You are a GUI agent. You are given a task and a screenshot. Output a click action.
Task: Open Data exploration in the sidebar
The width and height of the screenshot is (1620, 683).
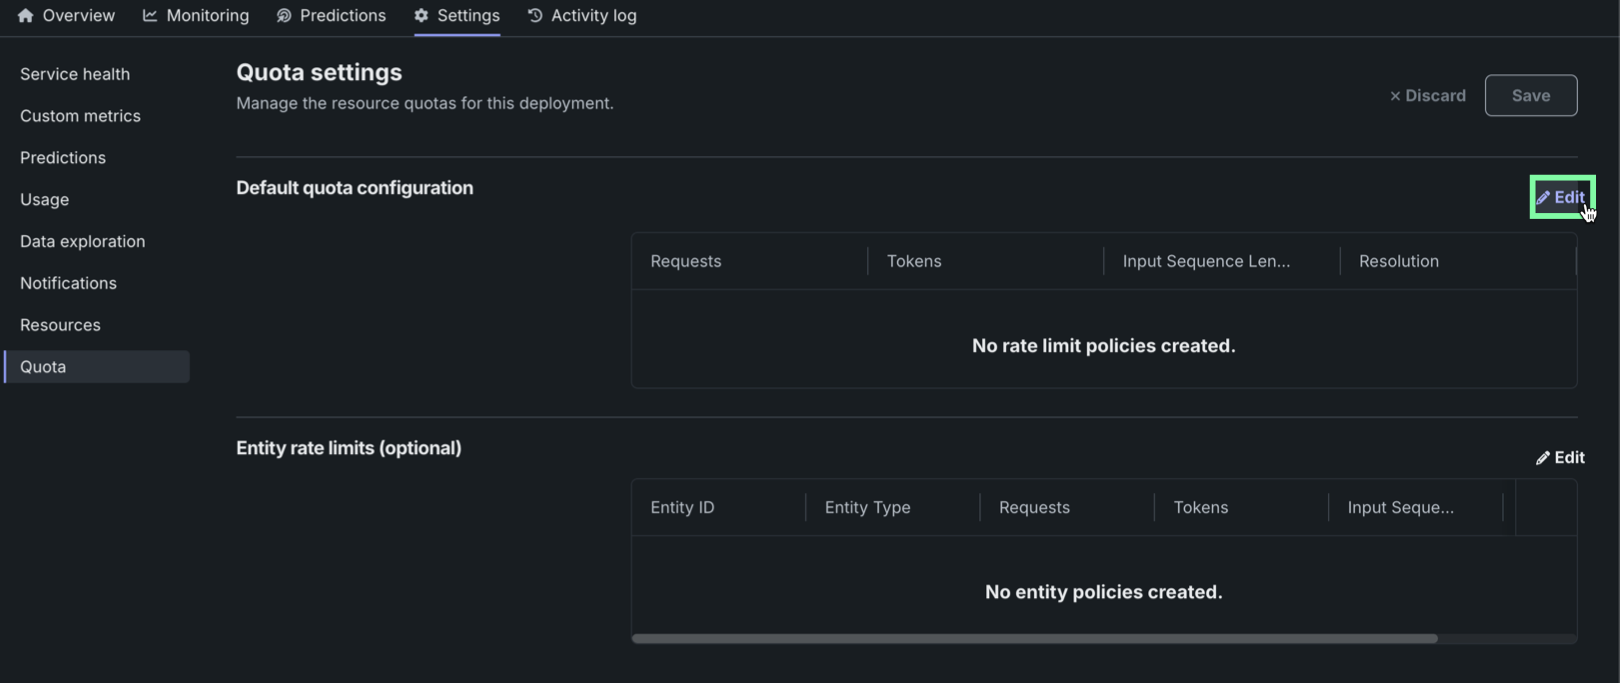[x=82, y=242]
